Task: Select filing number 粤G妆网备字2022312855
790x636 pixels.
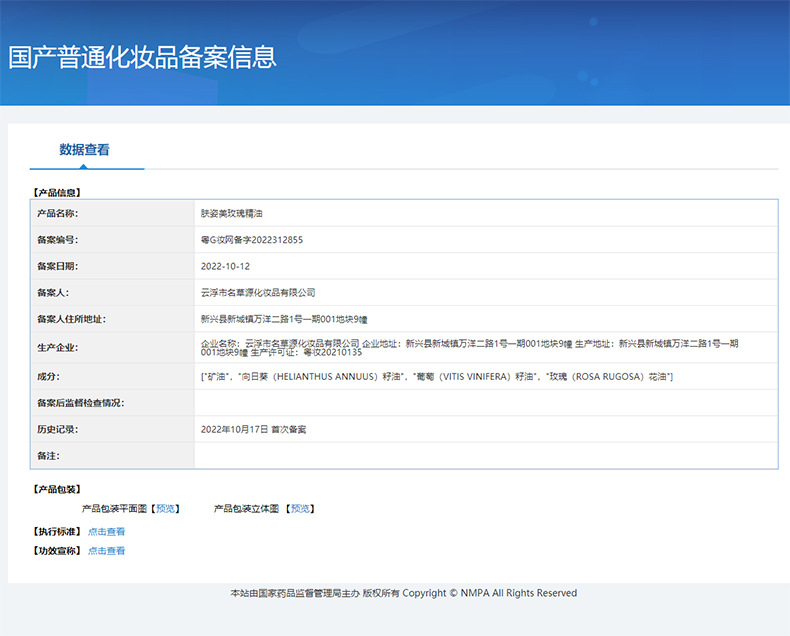Action: [252, 240]
